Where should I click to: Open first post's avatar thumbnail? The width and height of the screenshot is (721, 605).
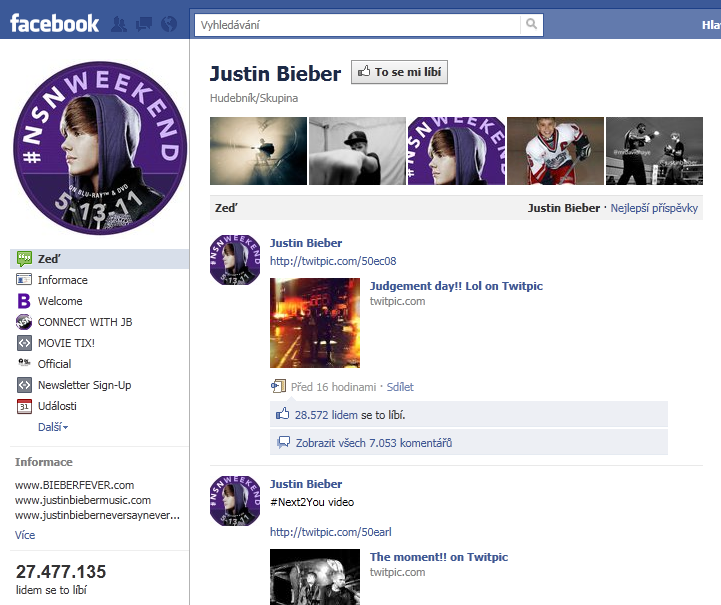pos(235,260)
